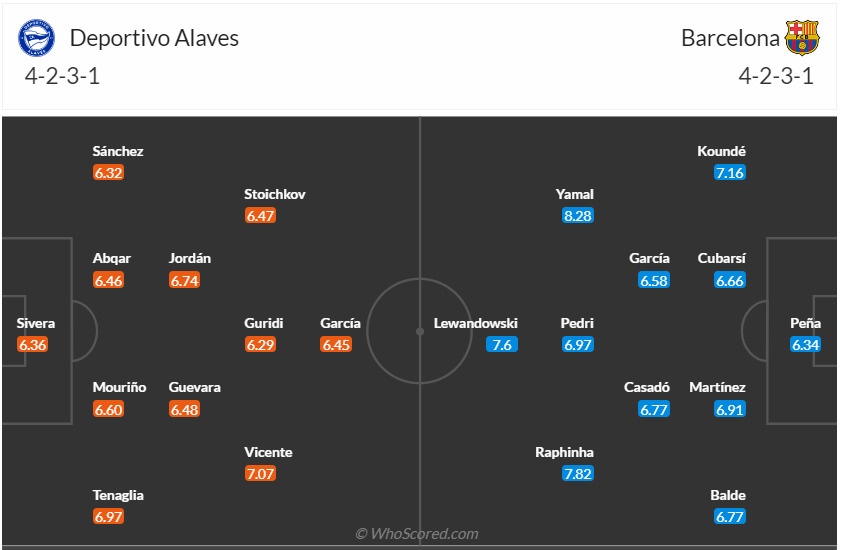
Task: Open the Deportivo Alaves team name link
Action: tap(154, 38)
